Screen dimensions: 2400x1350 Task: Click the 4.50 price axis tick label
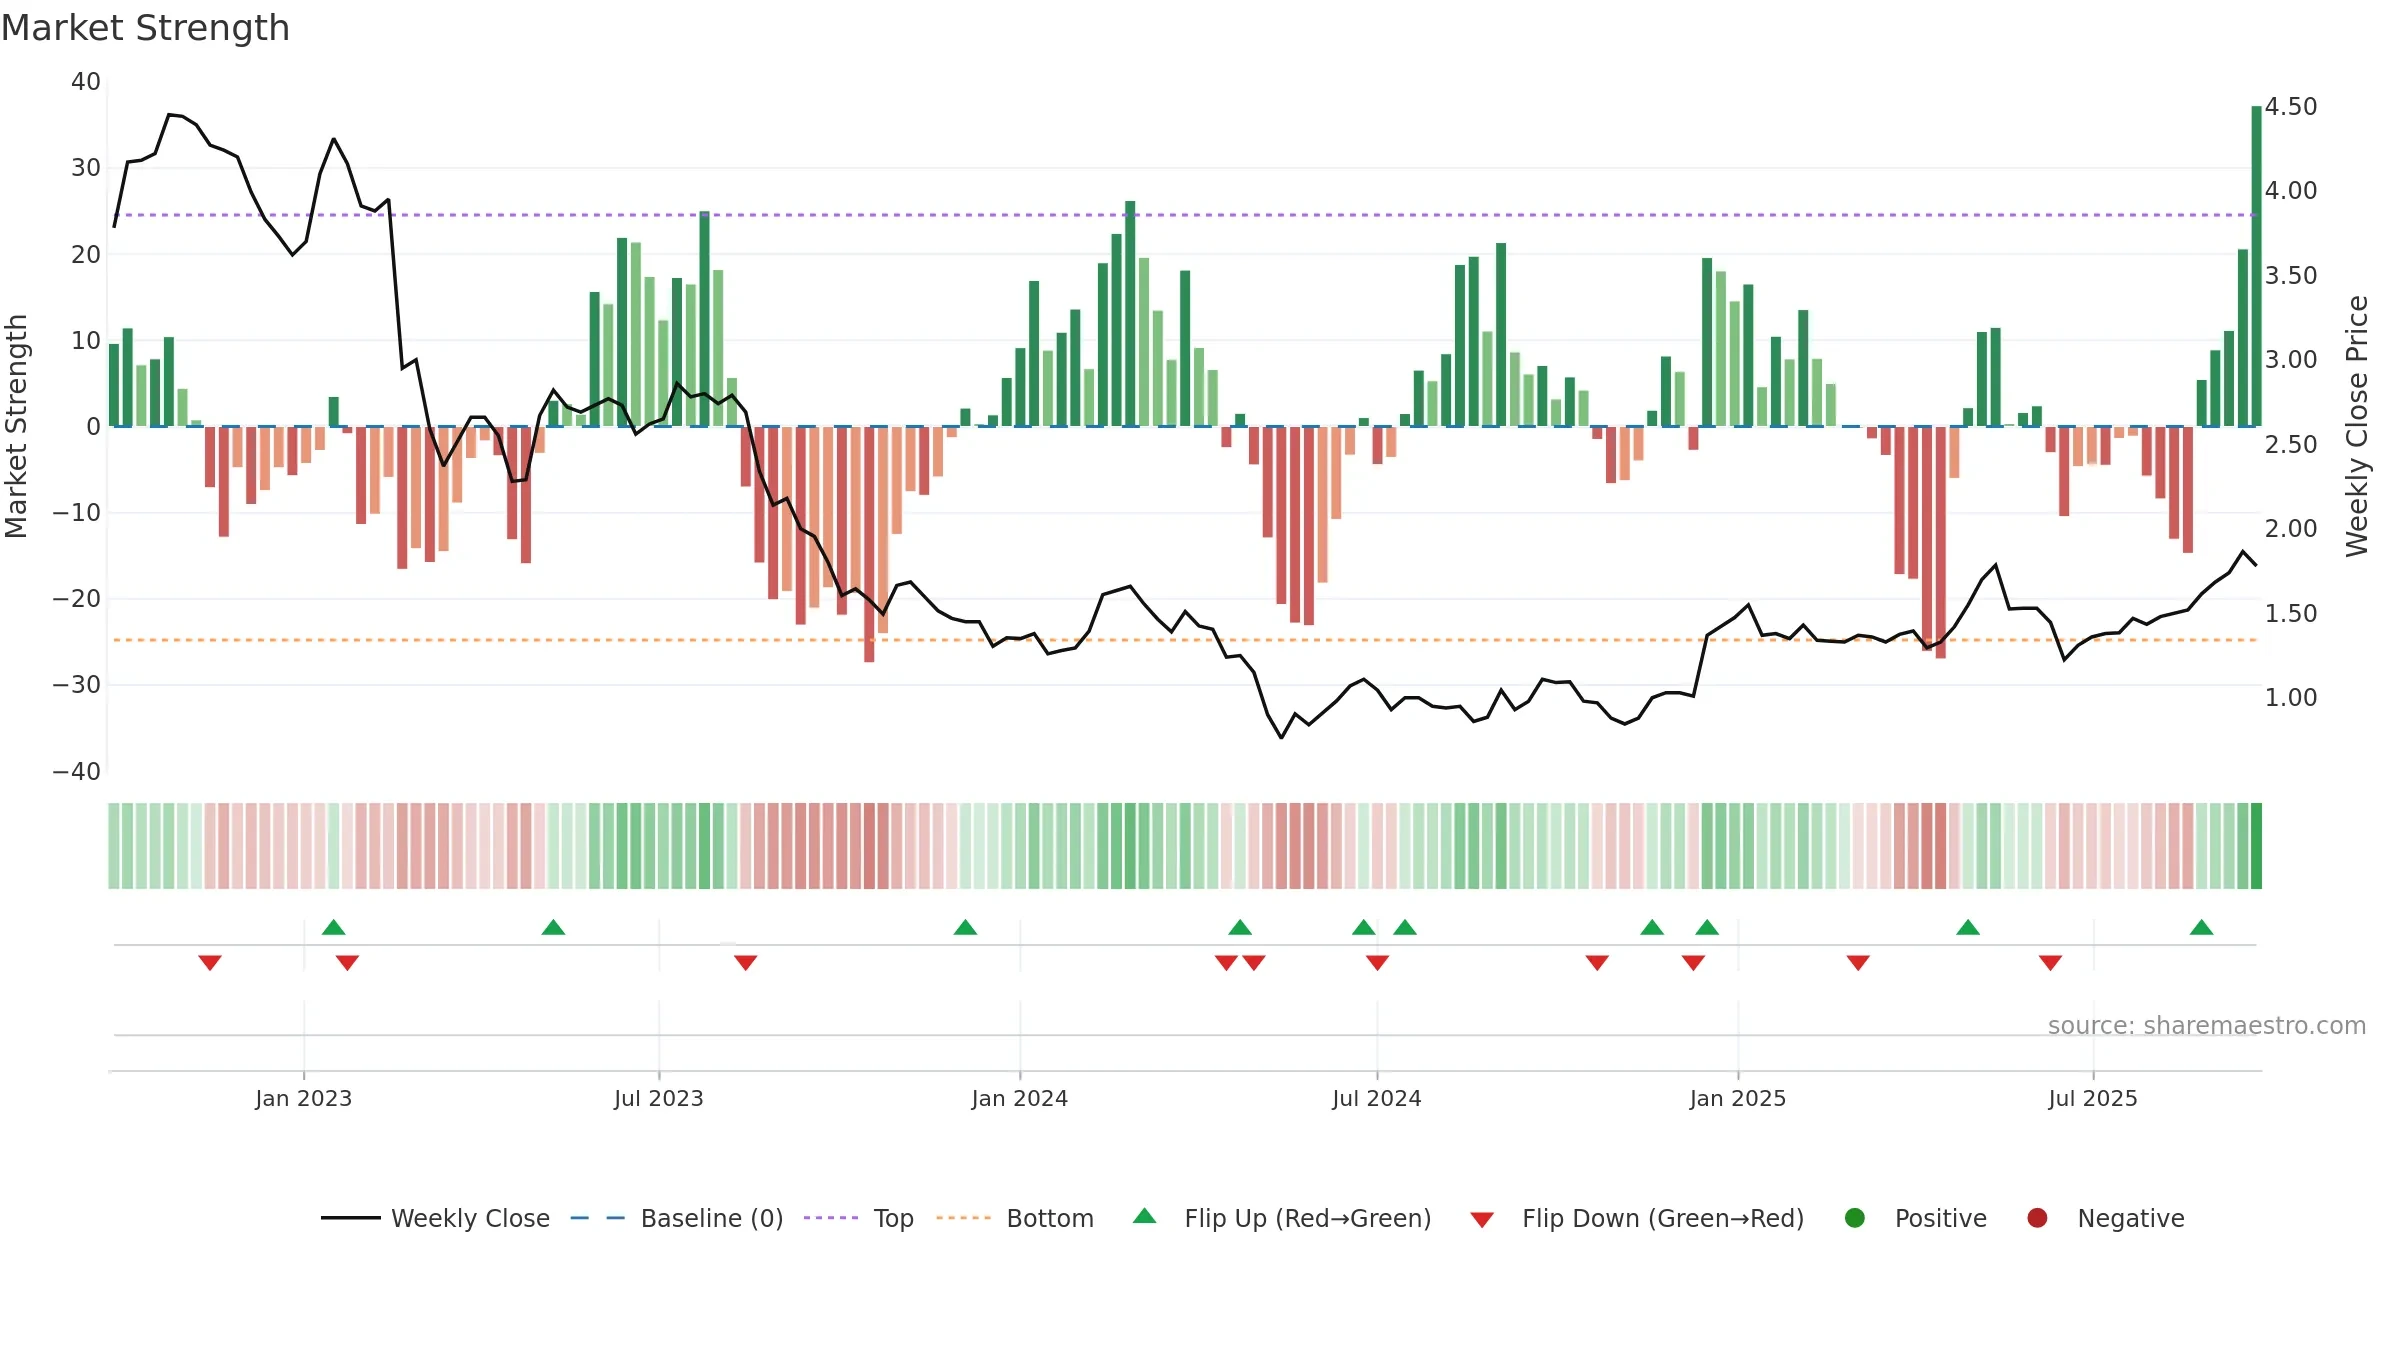[x=2291, y=106]
